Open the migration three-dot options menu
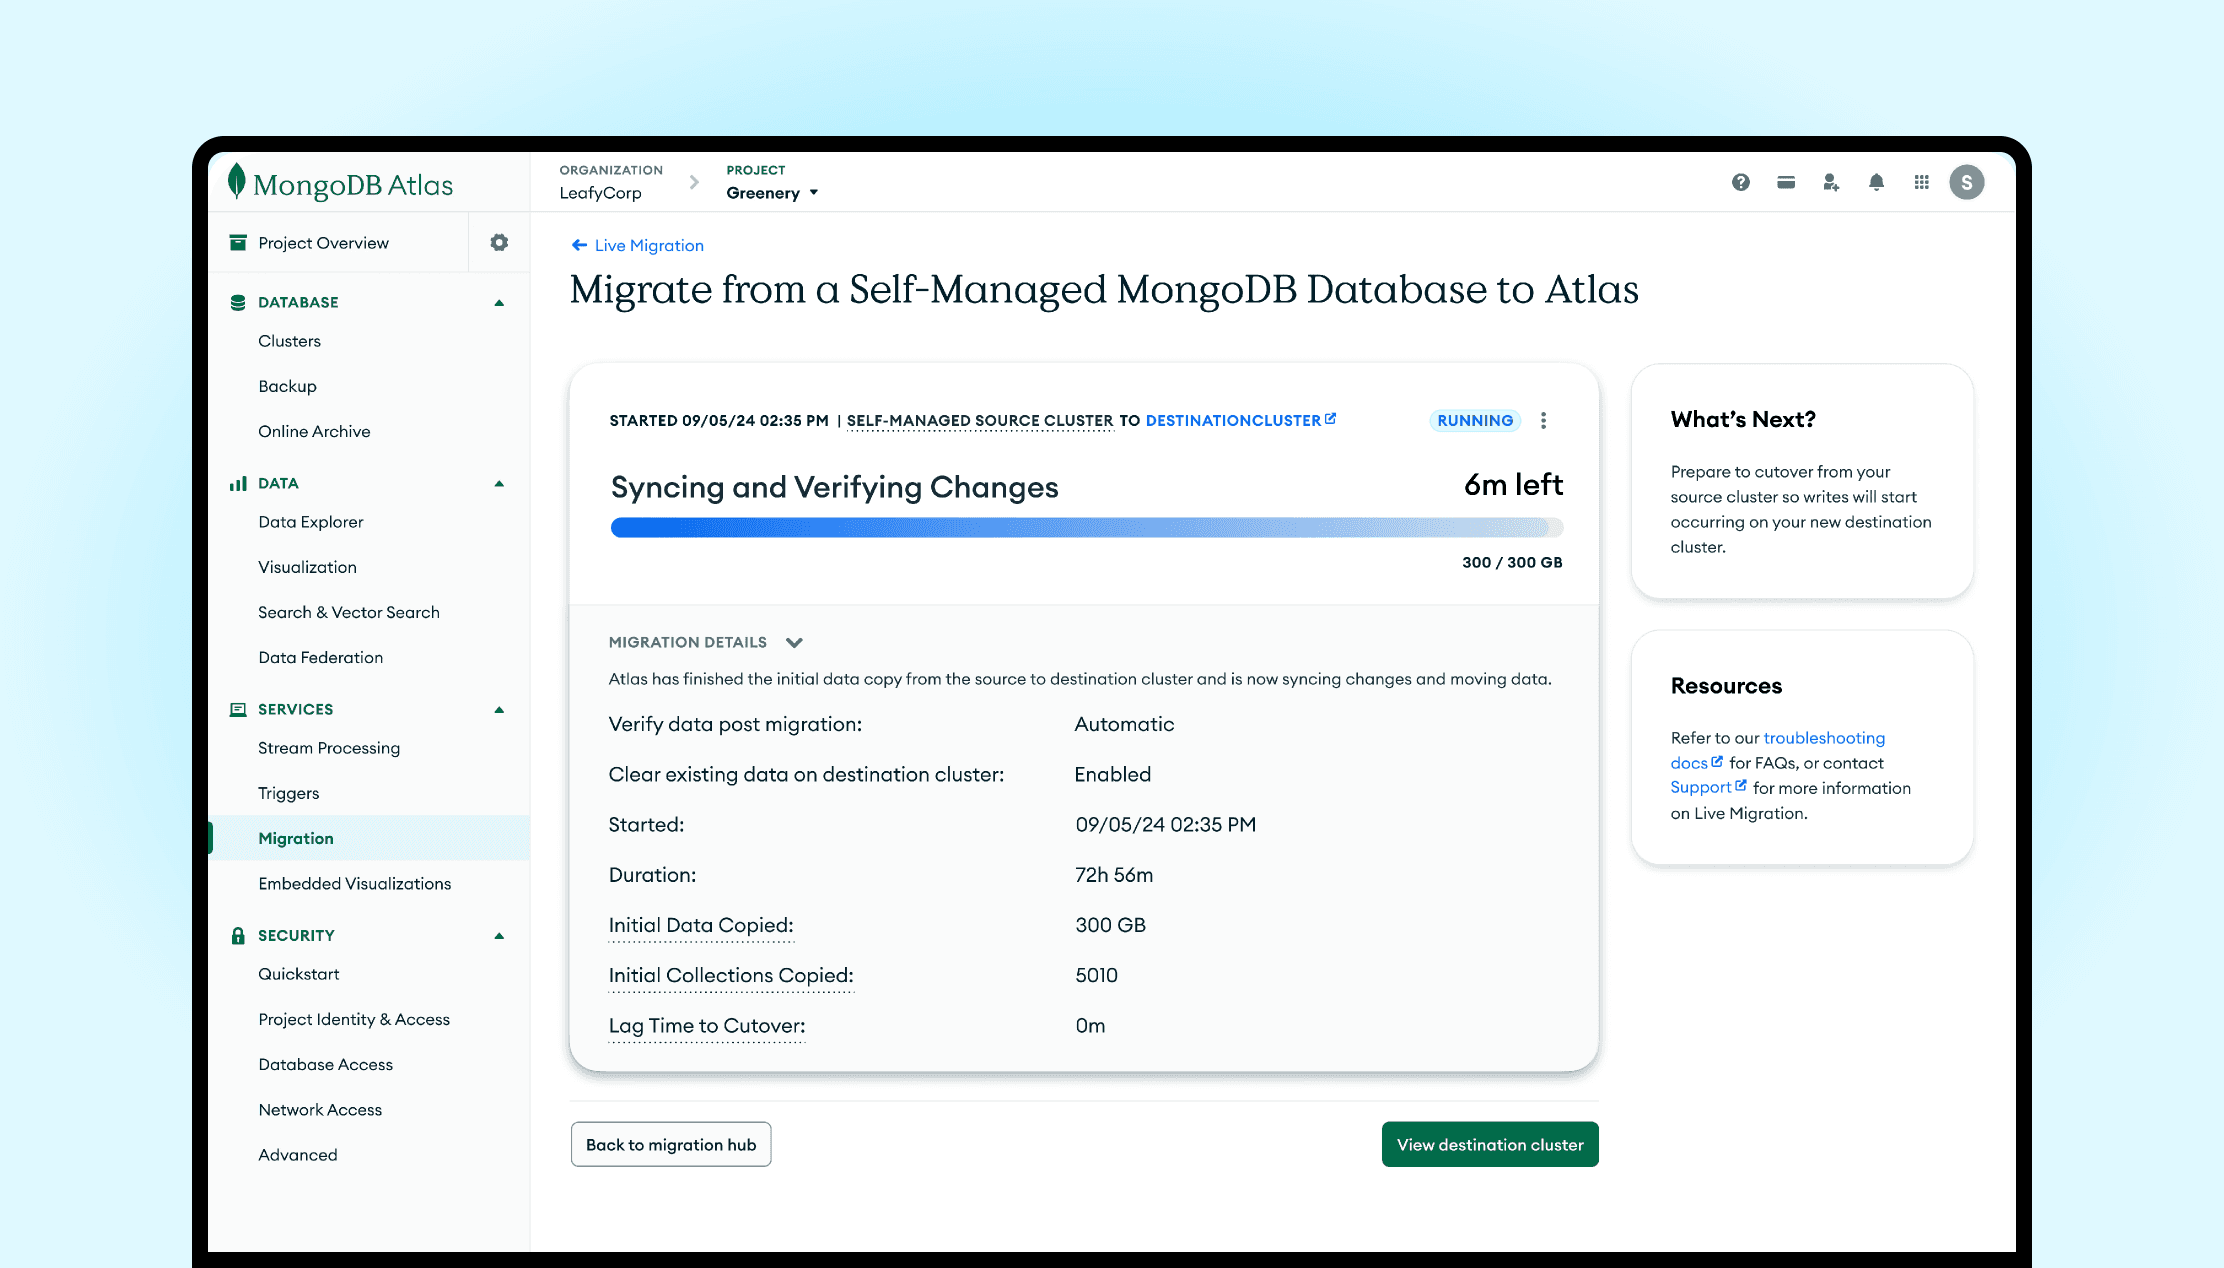Image resolution: width=2224 pixels, height=1268 pixels. (1544, 421)
